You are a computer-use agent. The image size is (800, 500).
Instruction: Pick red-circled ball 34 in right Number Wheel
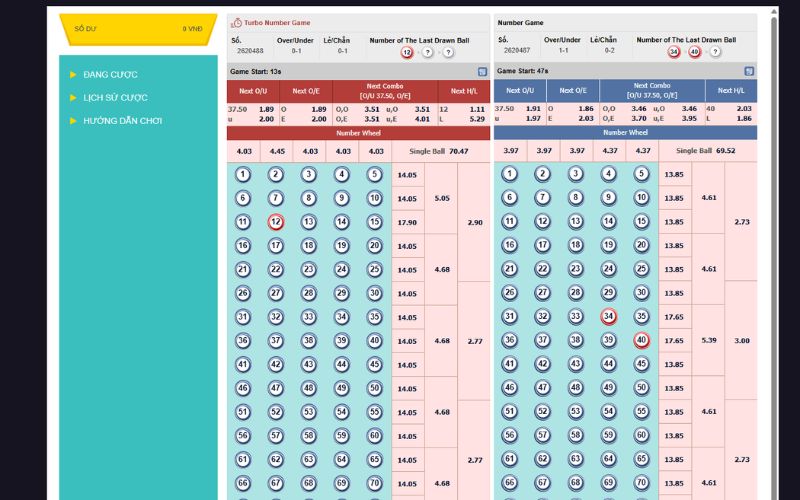pos(608,317)
